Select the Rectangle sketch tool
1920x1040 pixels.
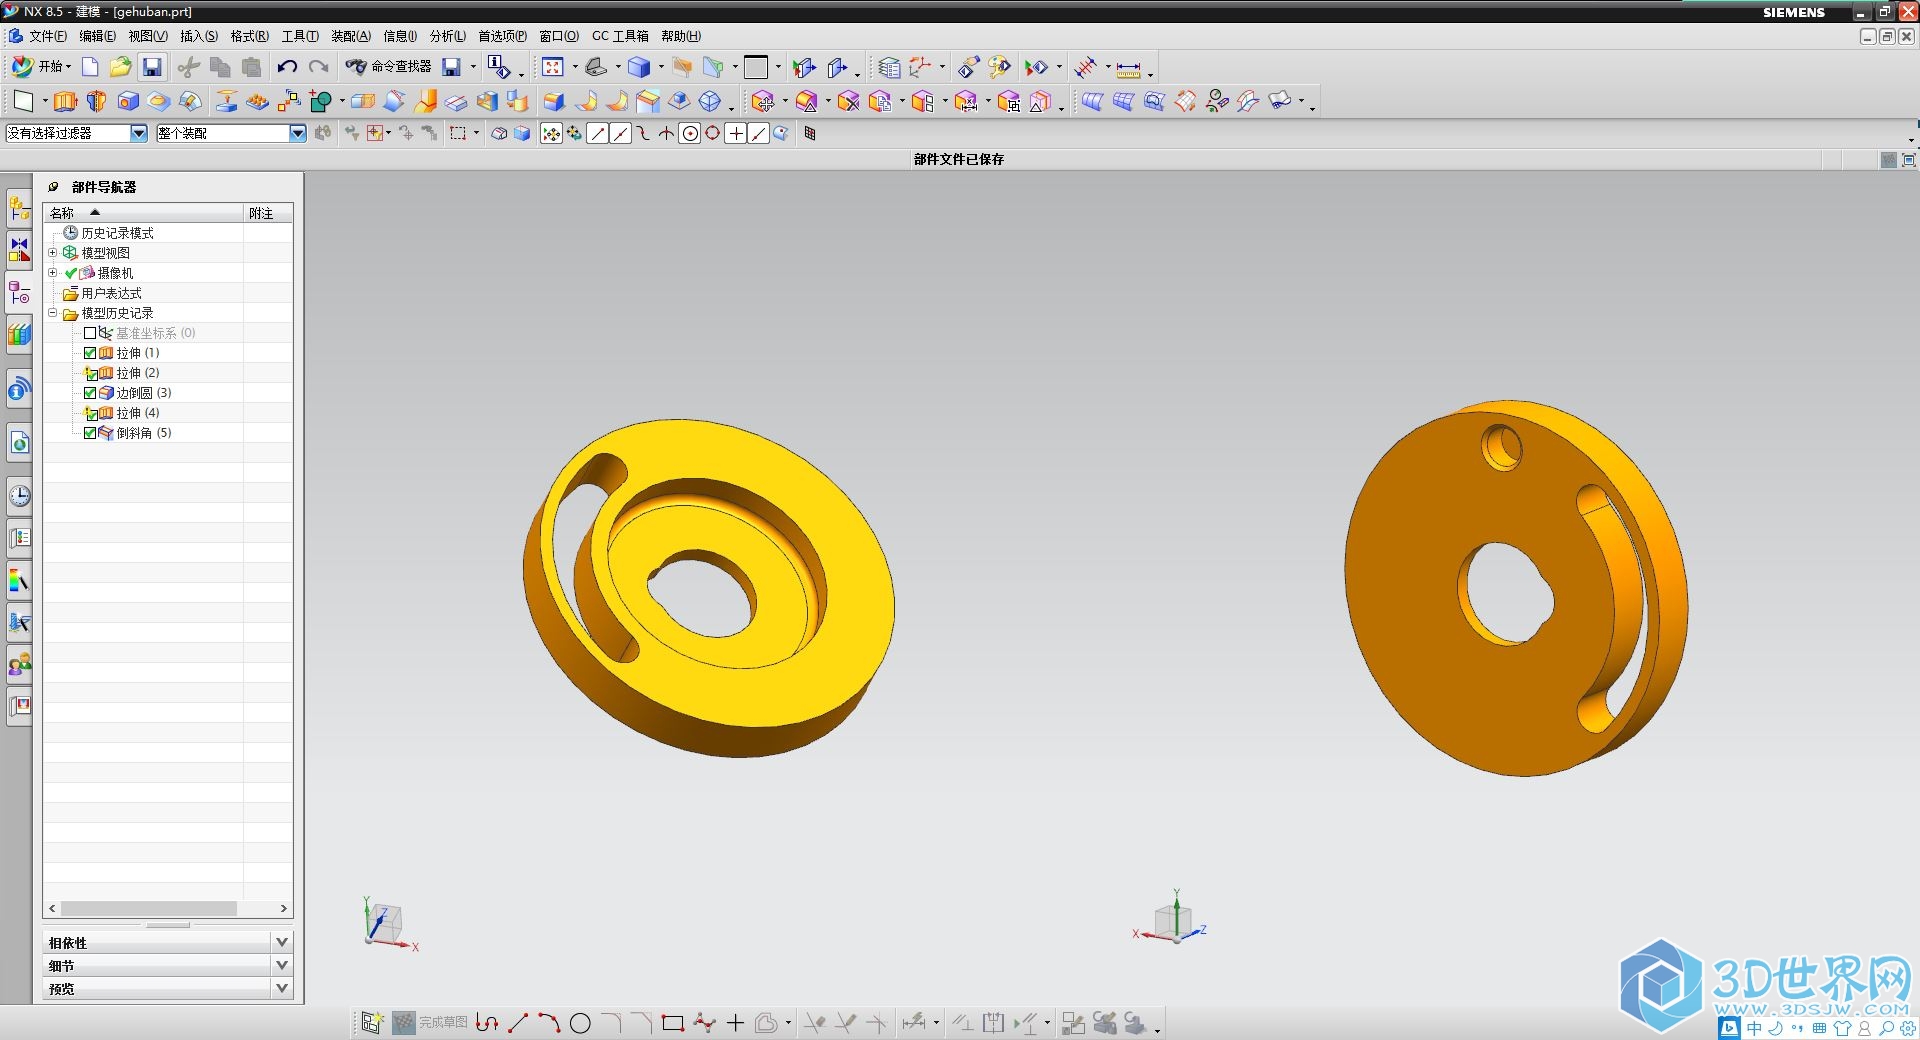673,1023
